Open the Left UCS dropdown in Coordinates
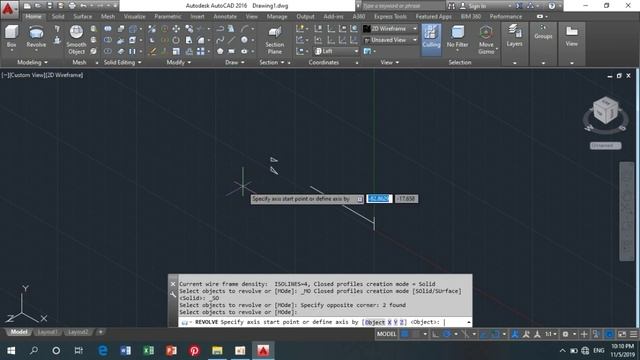The width and height of the screenshot is (640, 360). (x=337, y=51)
